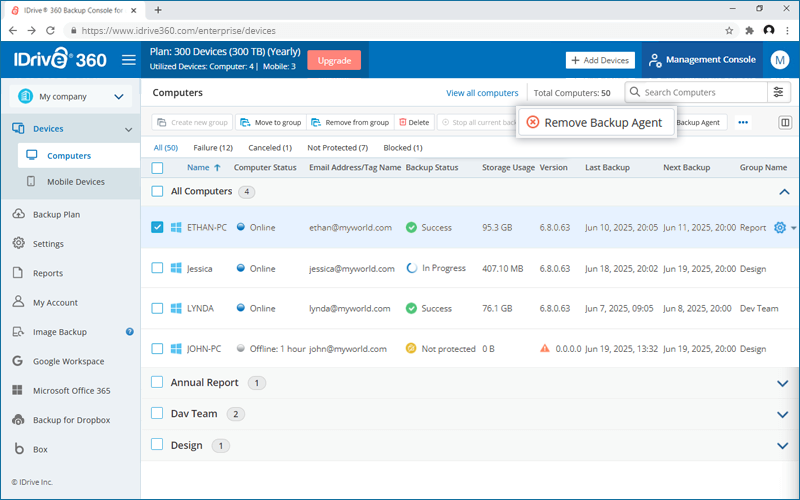Bookmark this page with the star icon

click(729, 31)
